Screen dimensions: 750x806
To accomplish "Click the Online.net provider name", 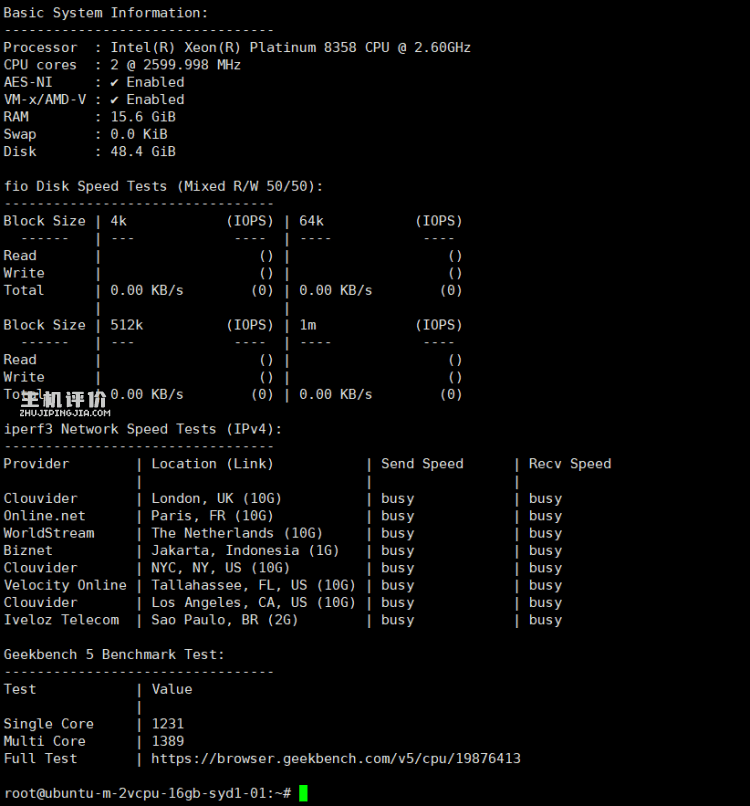I will tap(44, 516).
